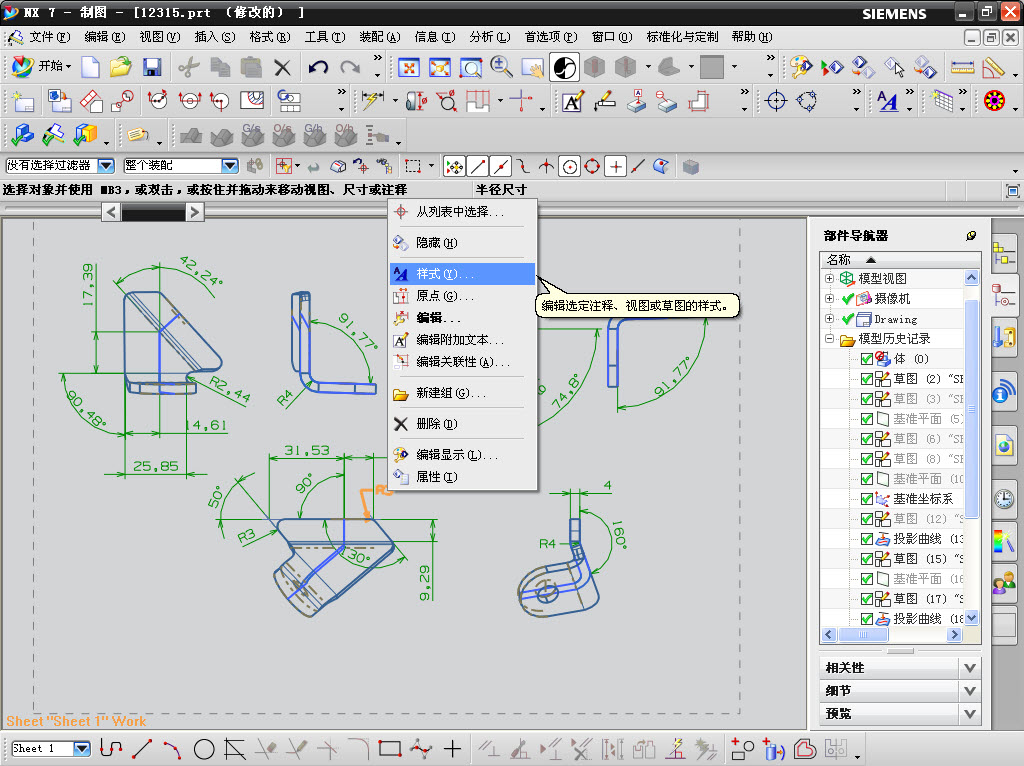The image size is (1024, 766).
Task: Select the Rectangle sketch tool in bottom toolbar
Action: pos(390,748)
